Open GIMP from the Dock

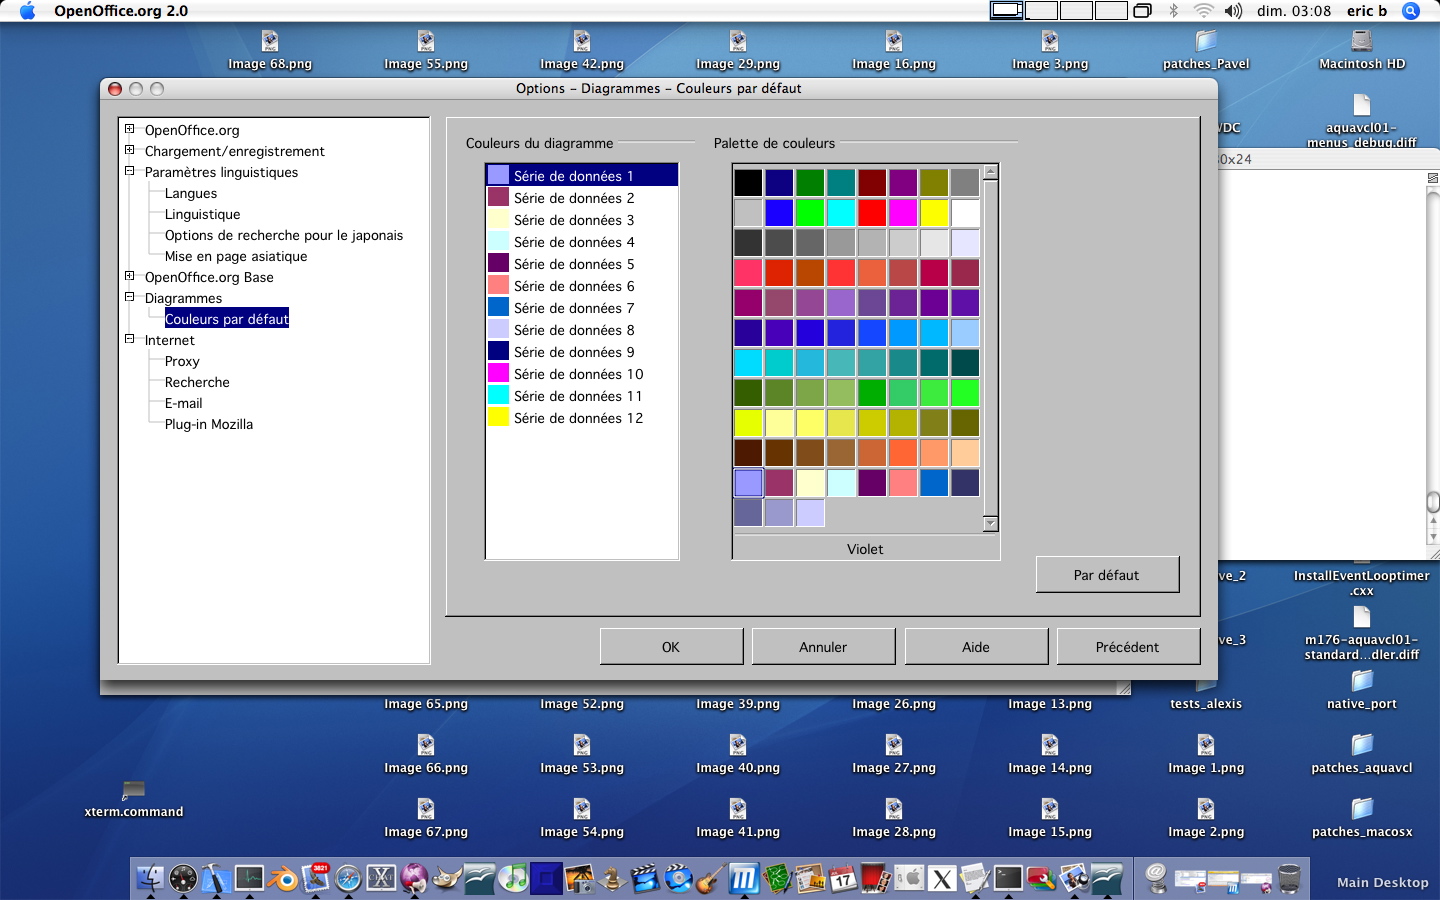pyautogui.click(x=447, y=878)
